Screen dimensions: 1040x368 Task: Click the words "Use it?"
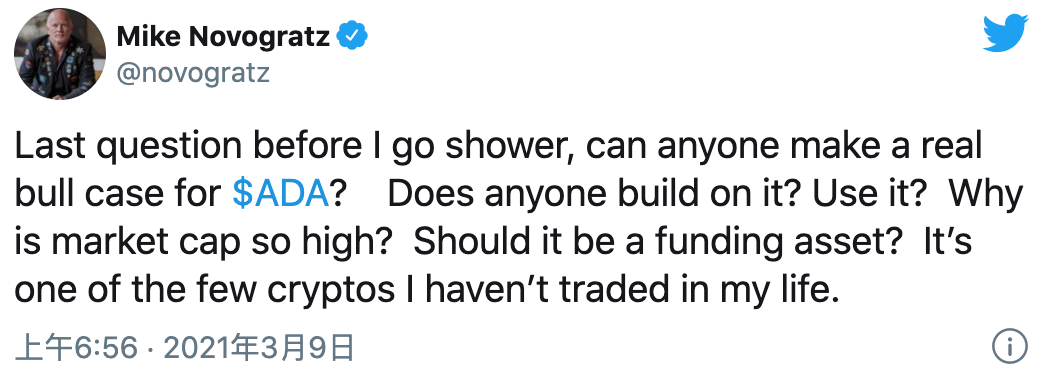point(872,195)
